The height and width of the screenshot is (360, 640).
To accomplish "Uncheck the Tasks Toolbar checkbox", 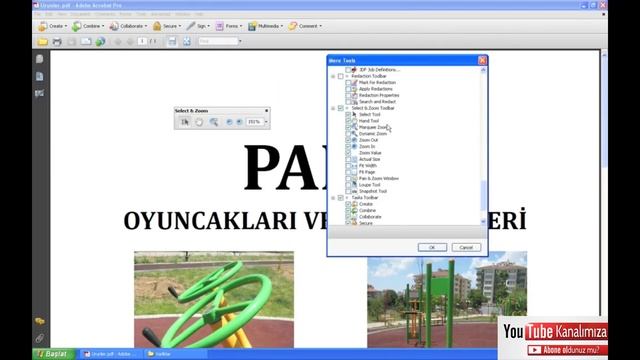I will pyautogui.click(x=340, y=198).
